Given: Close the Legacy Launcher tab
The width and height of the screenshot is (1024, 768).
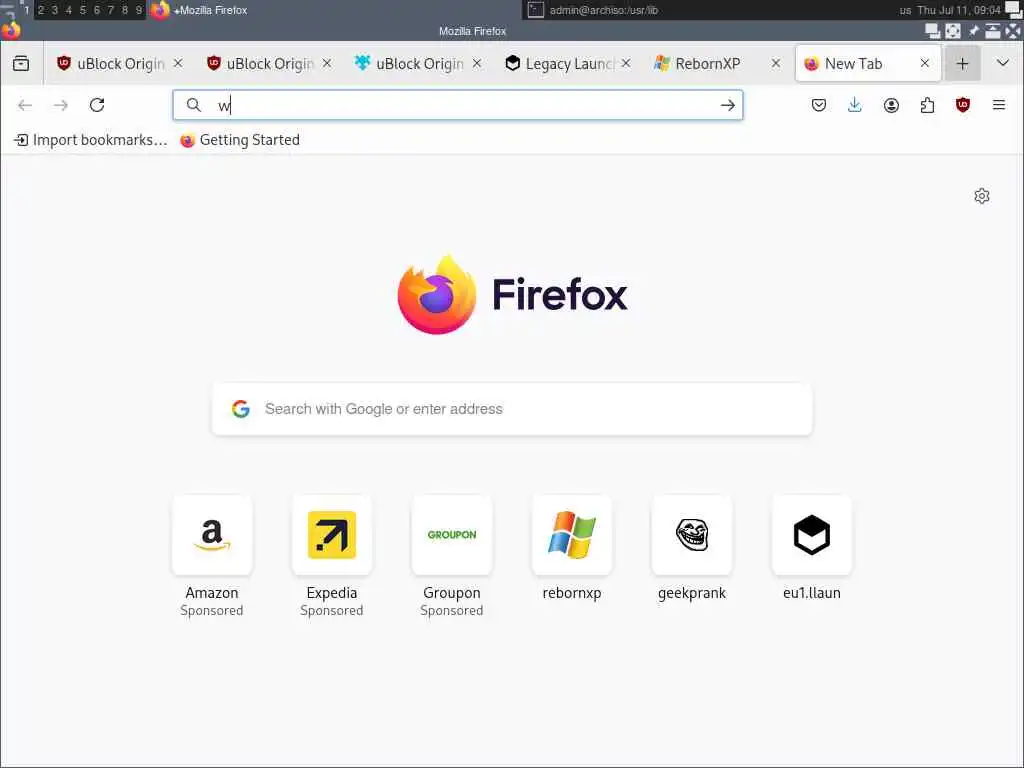Looking at the screenshot, I should point(626,63).
